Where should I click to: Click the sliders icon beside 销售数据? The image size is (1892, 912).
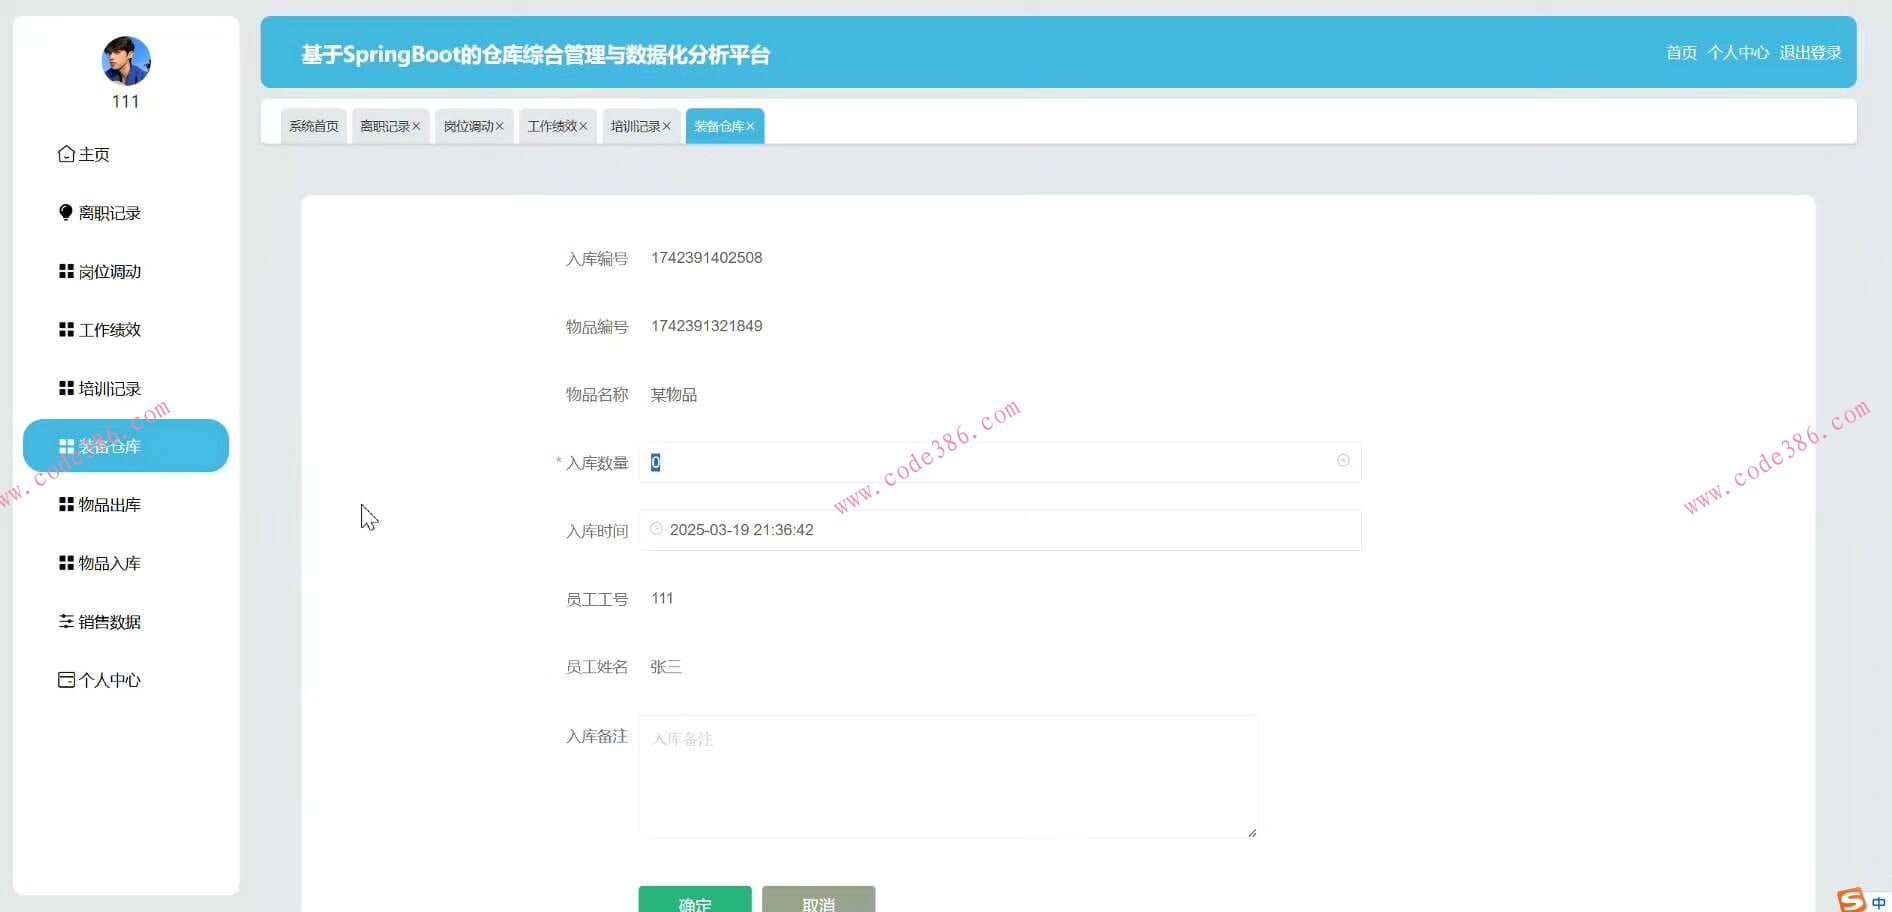point(65,621)
